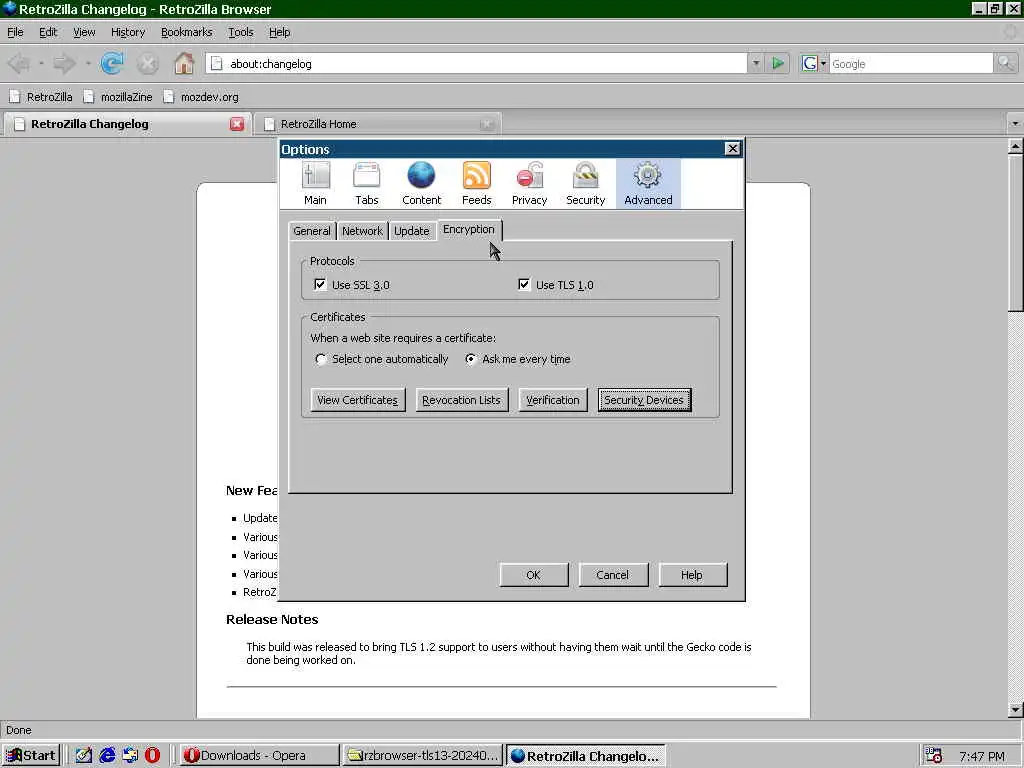Open the forward history dropdown arrow
Screen dimensions: 1024x768
tap(88, 63)
